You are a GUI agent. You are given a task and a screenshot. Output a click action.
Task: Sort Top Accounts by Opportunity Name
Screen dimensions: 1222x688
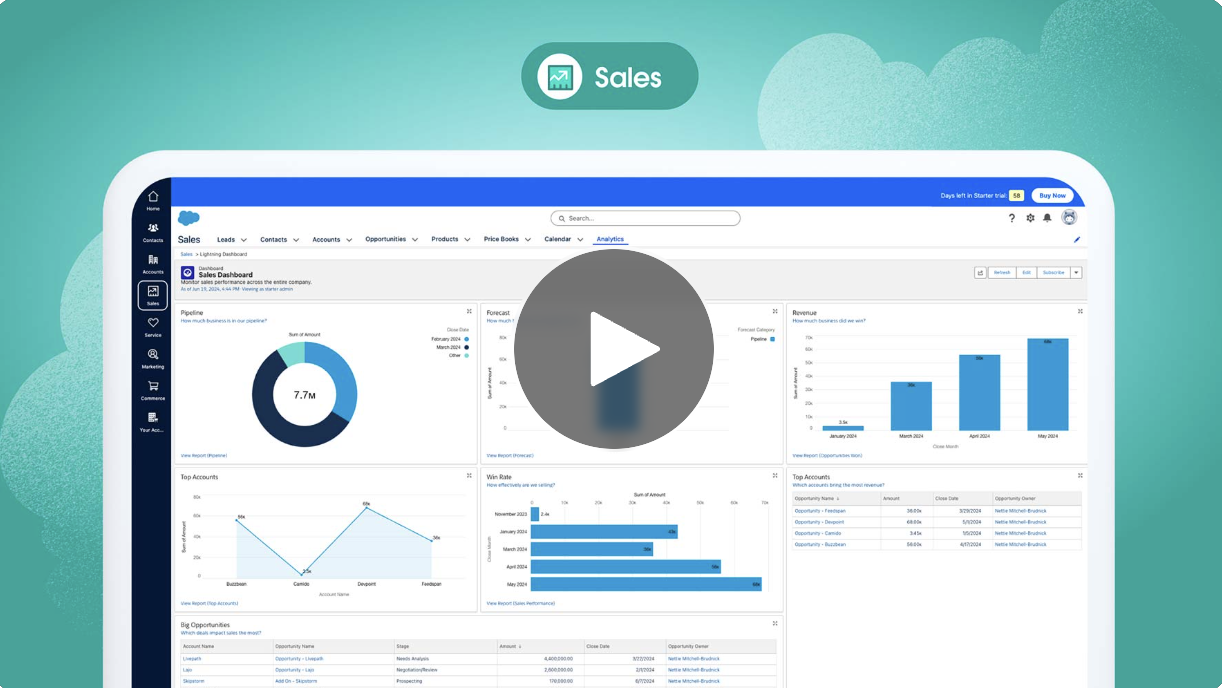(816, 498)
